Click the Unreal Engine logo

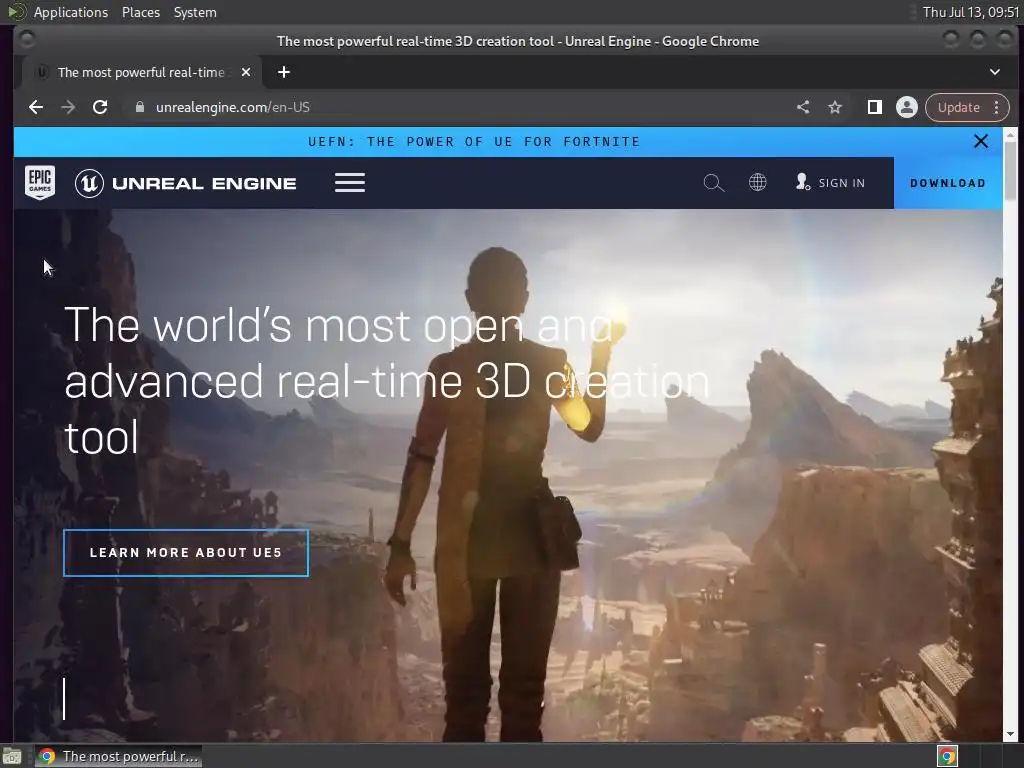click(x=185, y=183)
